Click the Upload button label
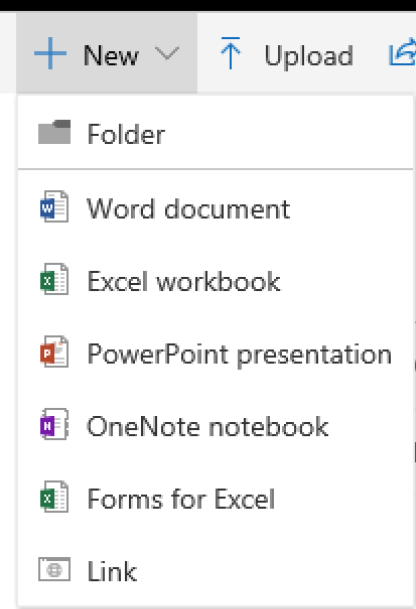Viewport: 416px width, 609px height. [309, 55]
